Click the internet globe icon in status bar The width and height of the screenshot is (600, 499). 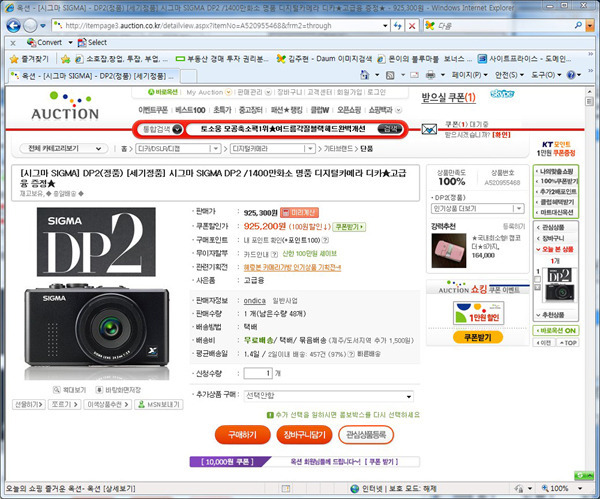point(355,489)
